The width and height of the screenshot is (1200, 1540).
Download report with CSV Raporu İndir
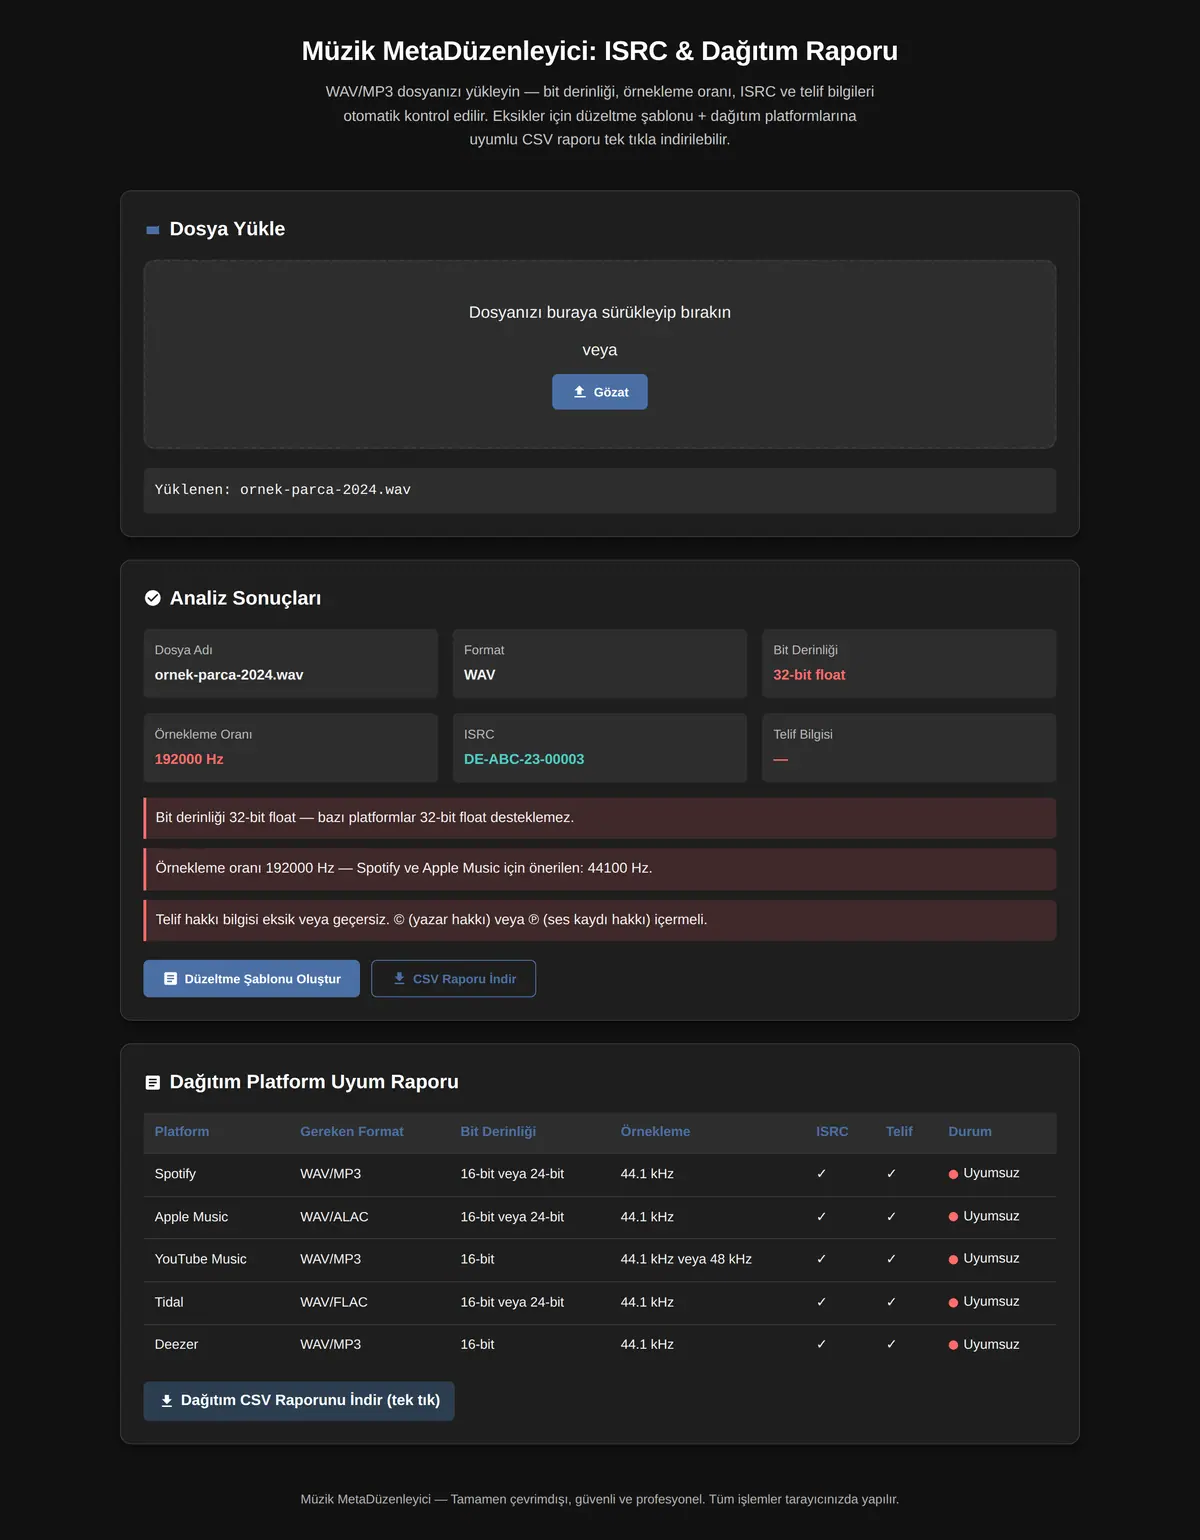453,979
